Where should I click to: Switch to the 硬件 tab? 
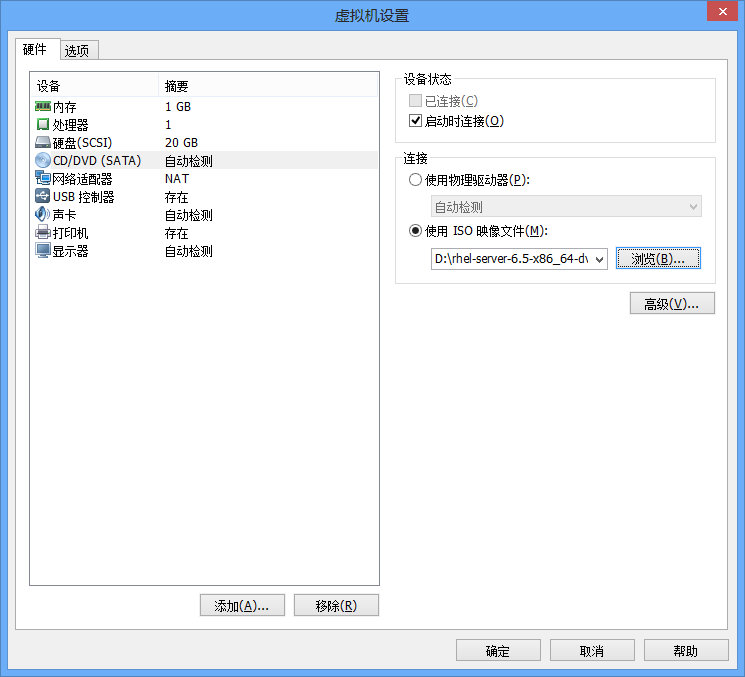35,50
